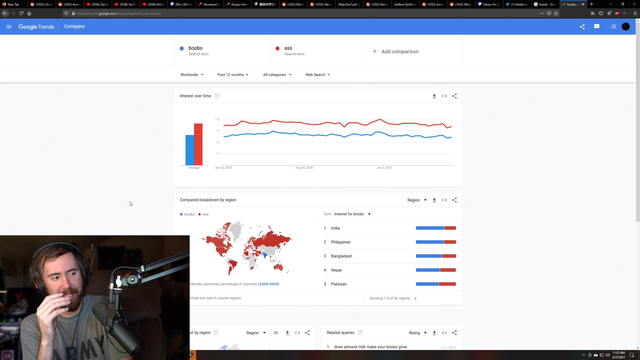The height and width of the screenshot is (360, 640).
Task: Open Region dropdown in bottom-left card
Action: [x=256, y=333]
